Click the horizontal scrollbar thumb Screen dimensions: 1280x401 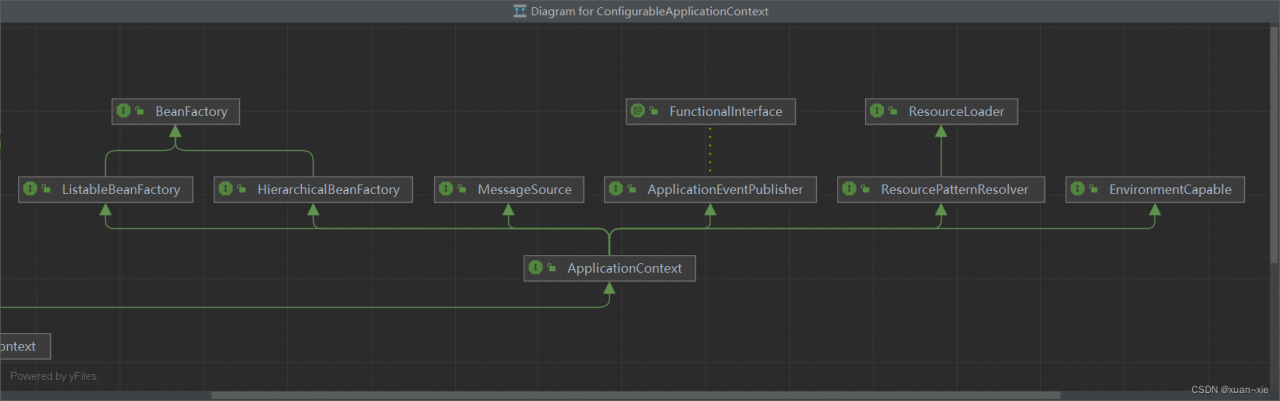pos(635,395)
